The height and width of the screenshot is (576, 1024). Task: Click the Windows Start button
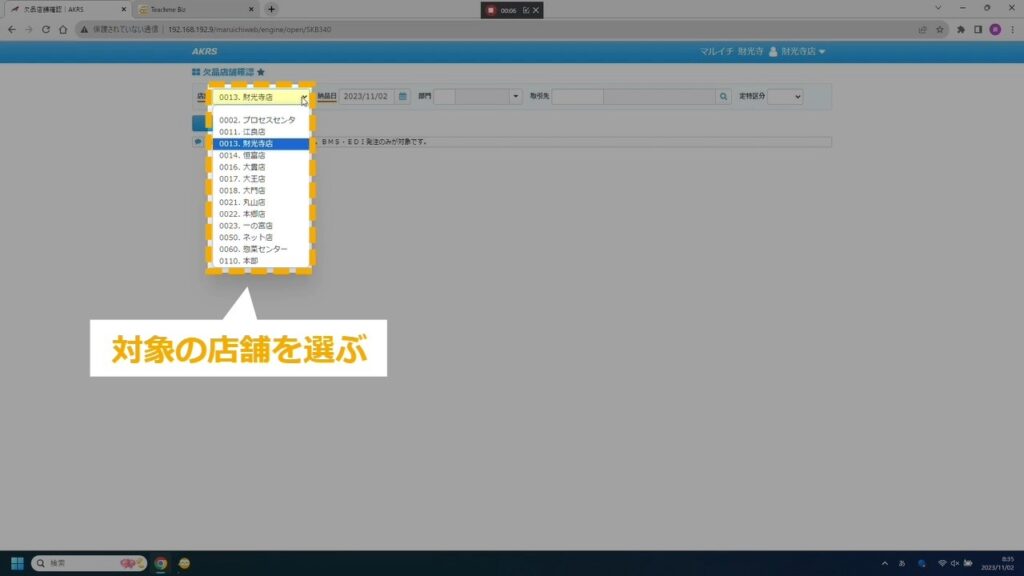tap(17, 563)
